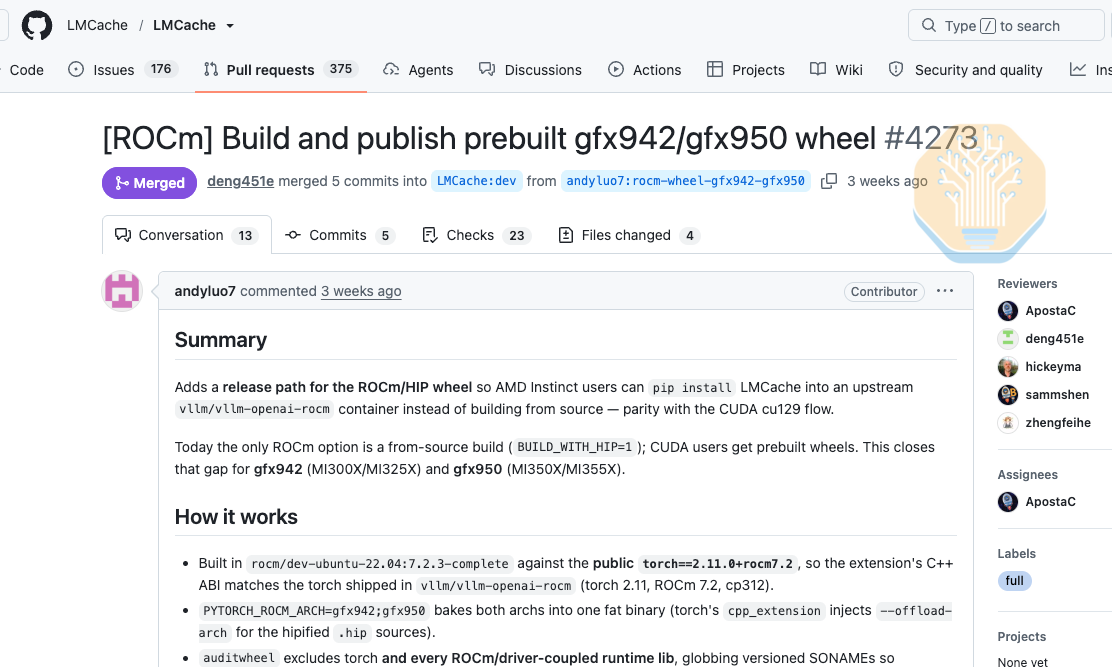This screenshot has height=667, width=1112.
Task: Copy the head branch name icon
Action: [828, 181]
